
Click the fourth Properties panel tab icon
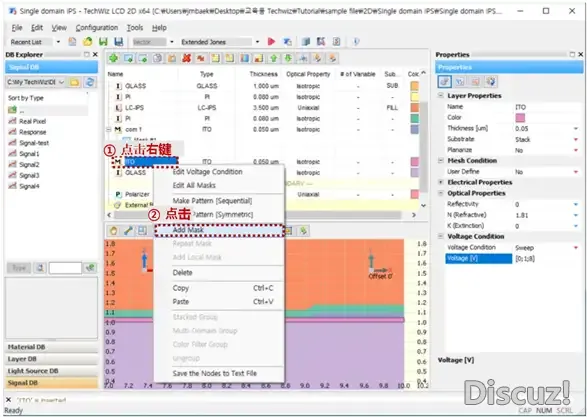491,81
